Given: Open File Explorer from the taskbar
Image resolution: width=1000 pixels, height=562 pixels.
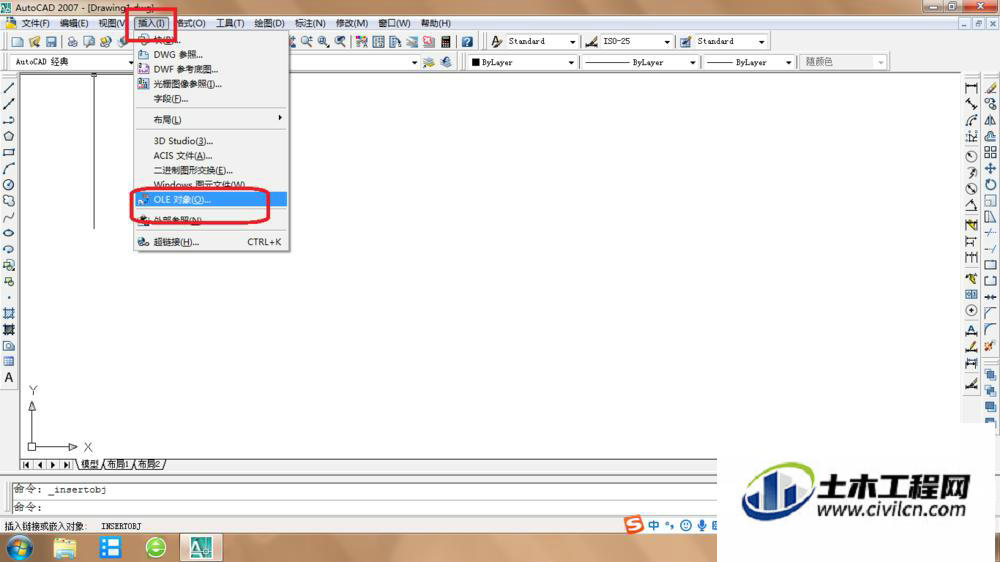Looking at the screenshot, I should 65,547.
